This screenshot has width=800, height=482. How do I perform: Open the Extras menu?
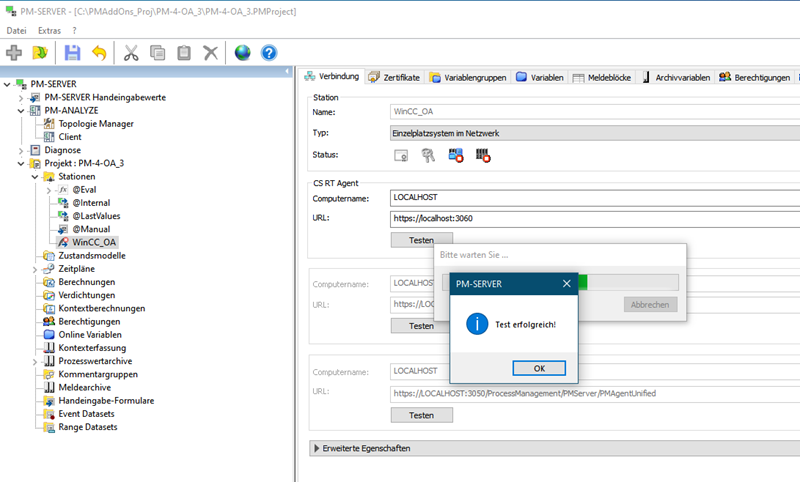[x=49, y=31]
